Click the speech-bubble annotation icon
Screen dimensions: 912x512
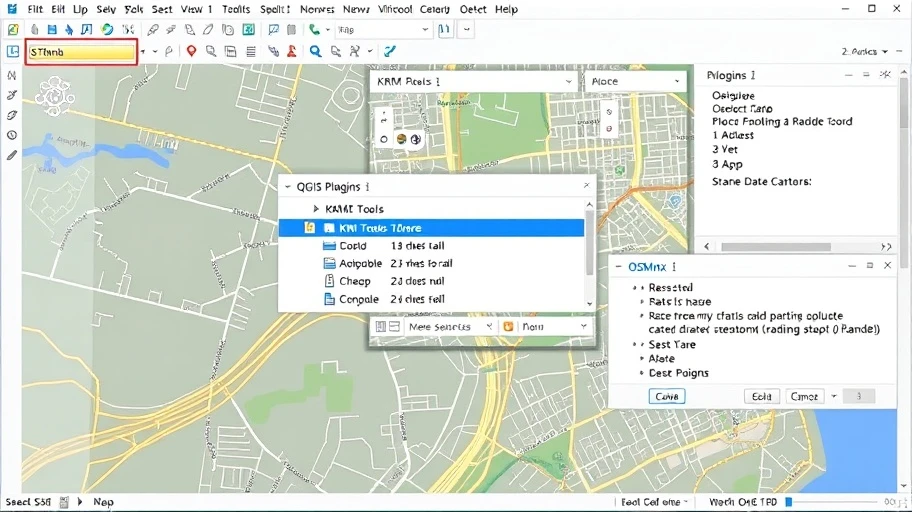pyautogui.click(x=273, y=29)
